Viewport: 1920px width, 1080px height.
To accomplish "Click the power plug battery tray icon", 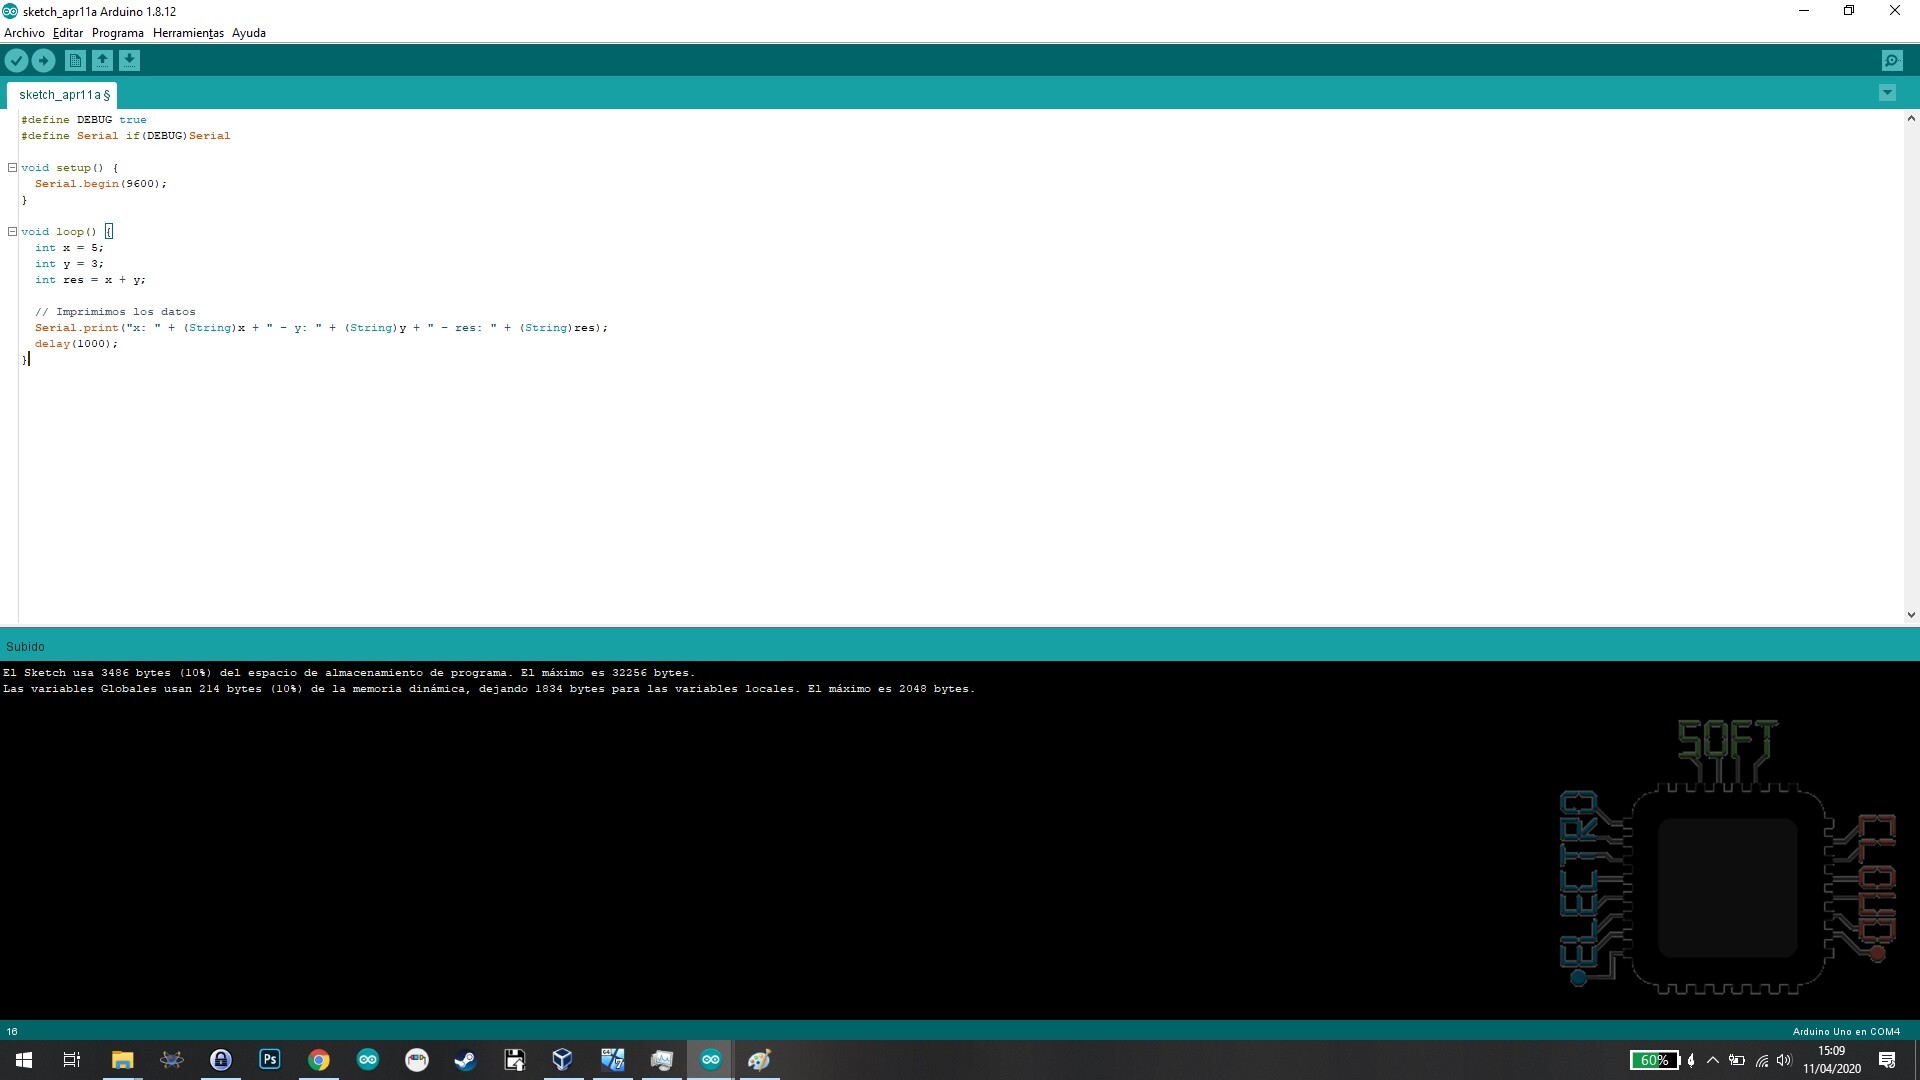I will (x=1737, y=1060).
